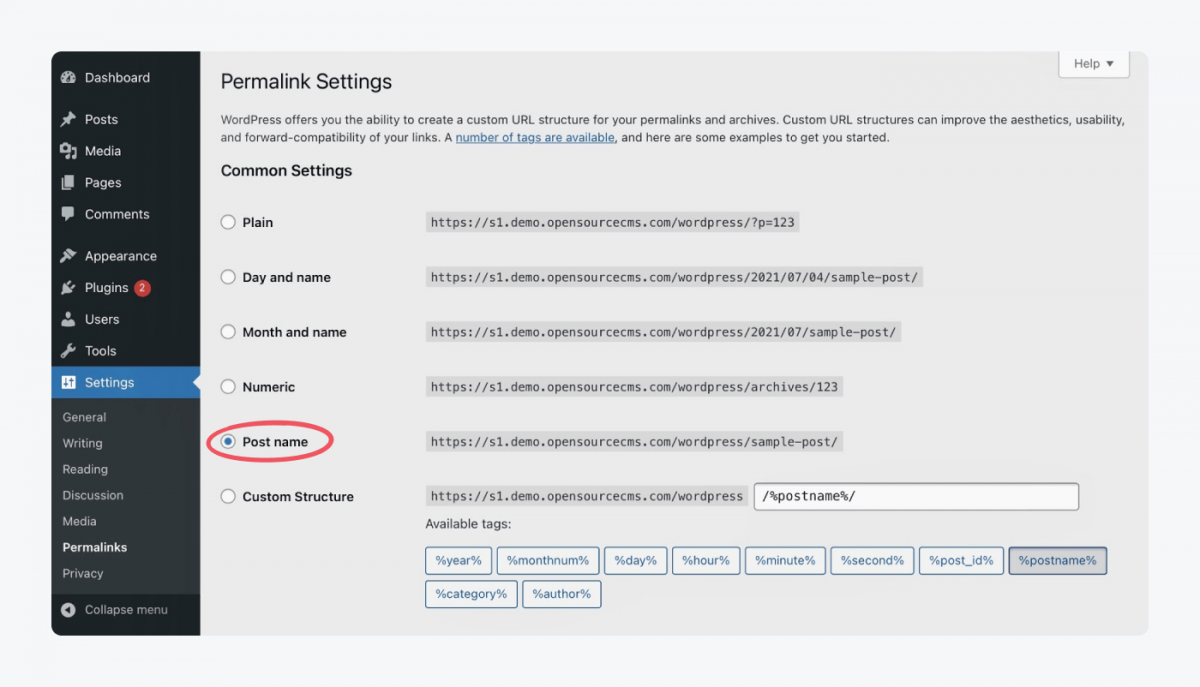Click the Post name sample-post example URL
This screenshot has height=687, width=1200.
click(634, 441)
